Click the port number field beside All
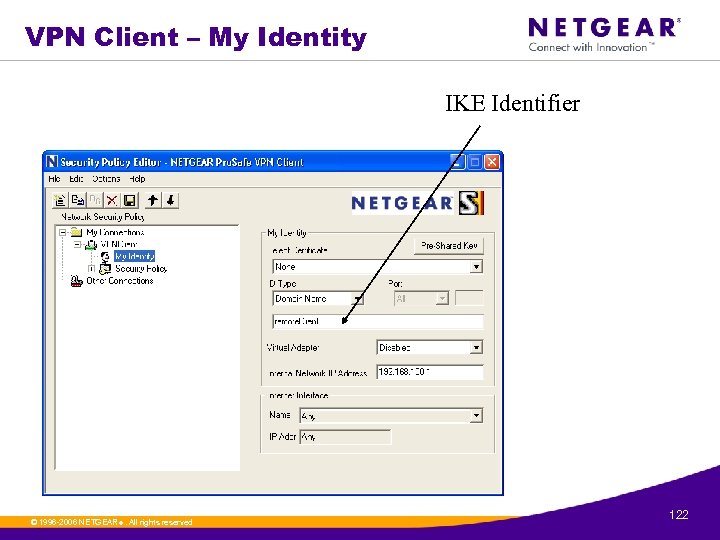The width and height of the screenshot is (720, 540). point(469,298)
